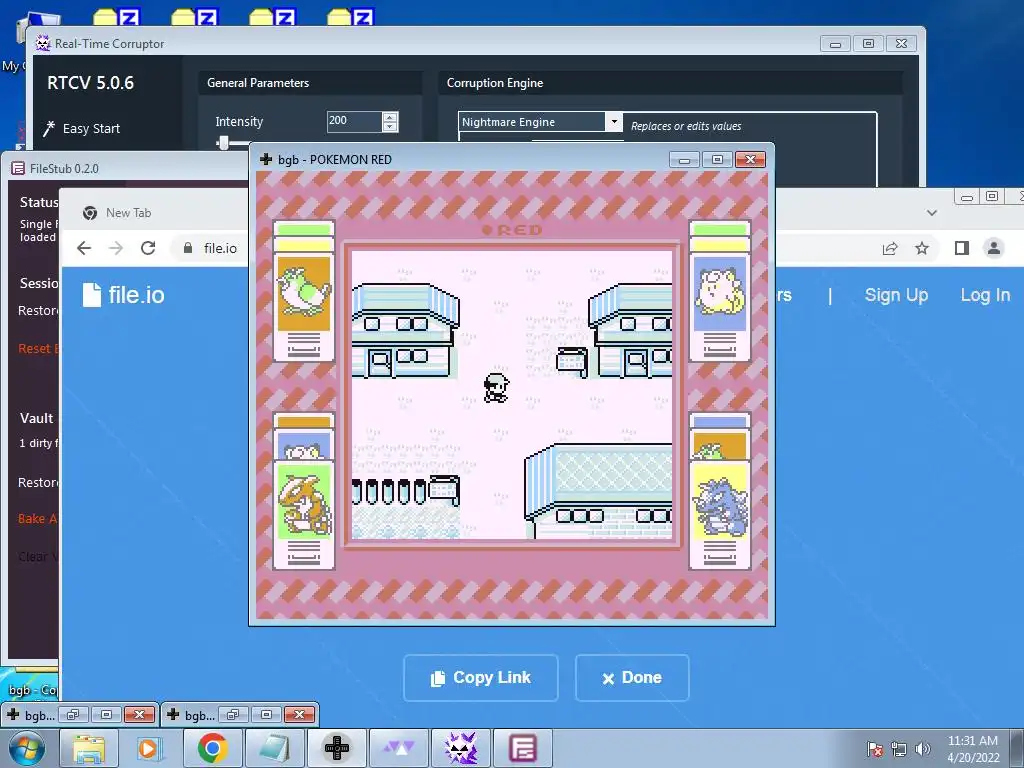
Task: Click the Real-Time Corruptor title bar icon
Action: (42, 43)
